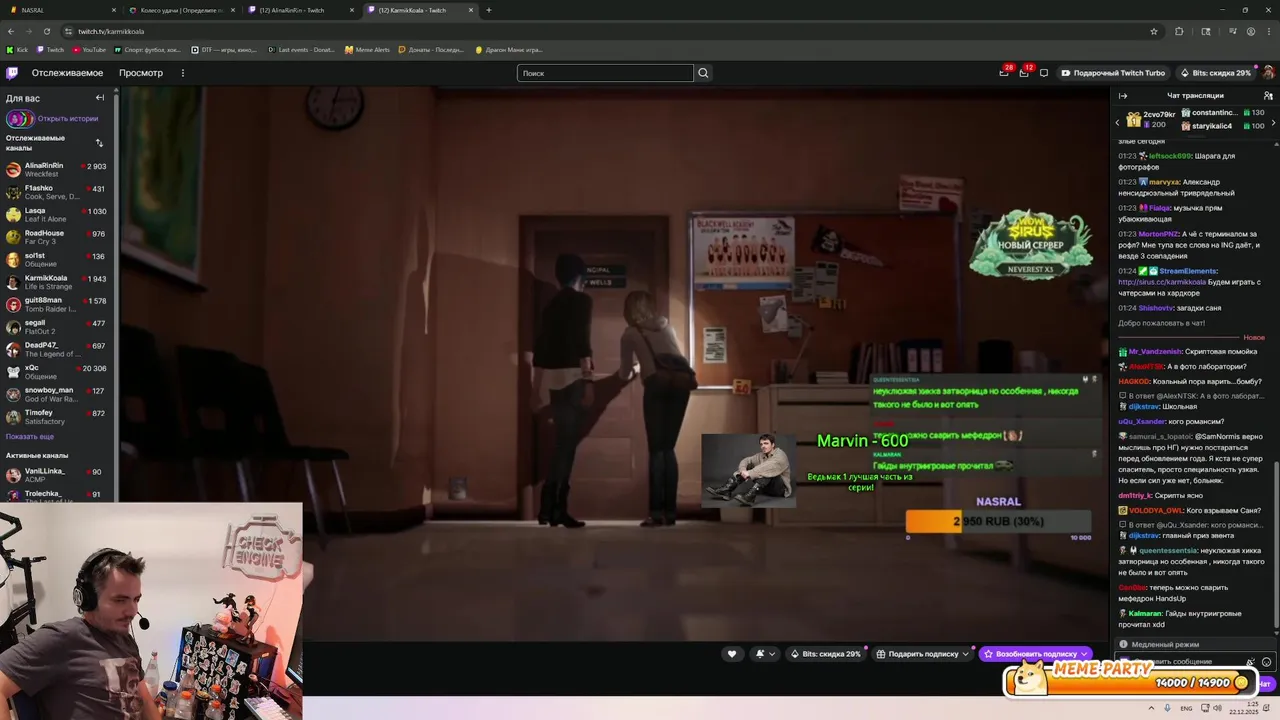Open the taskbar clock and date
The image size is (1280, 720).
point(1244,708)
